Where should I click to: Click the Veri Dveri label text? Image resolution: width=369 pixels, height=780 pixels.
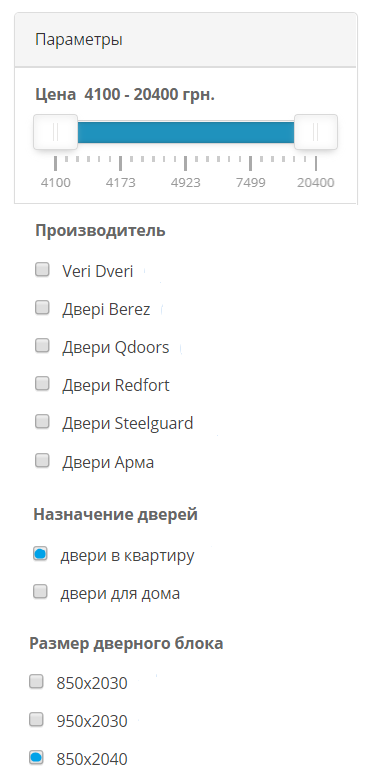97,272
